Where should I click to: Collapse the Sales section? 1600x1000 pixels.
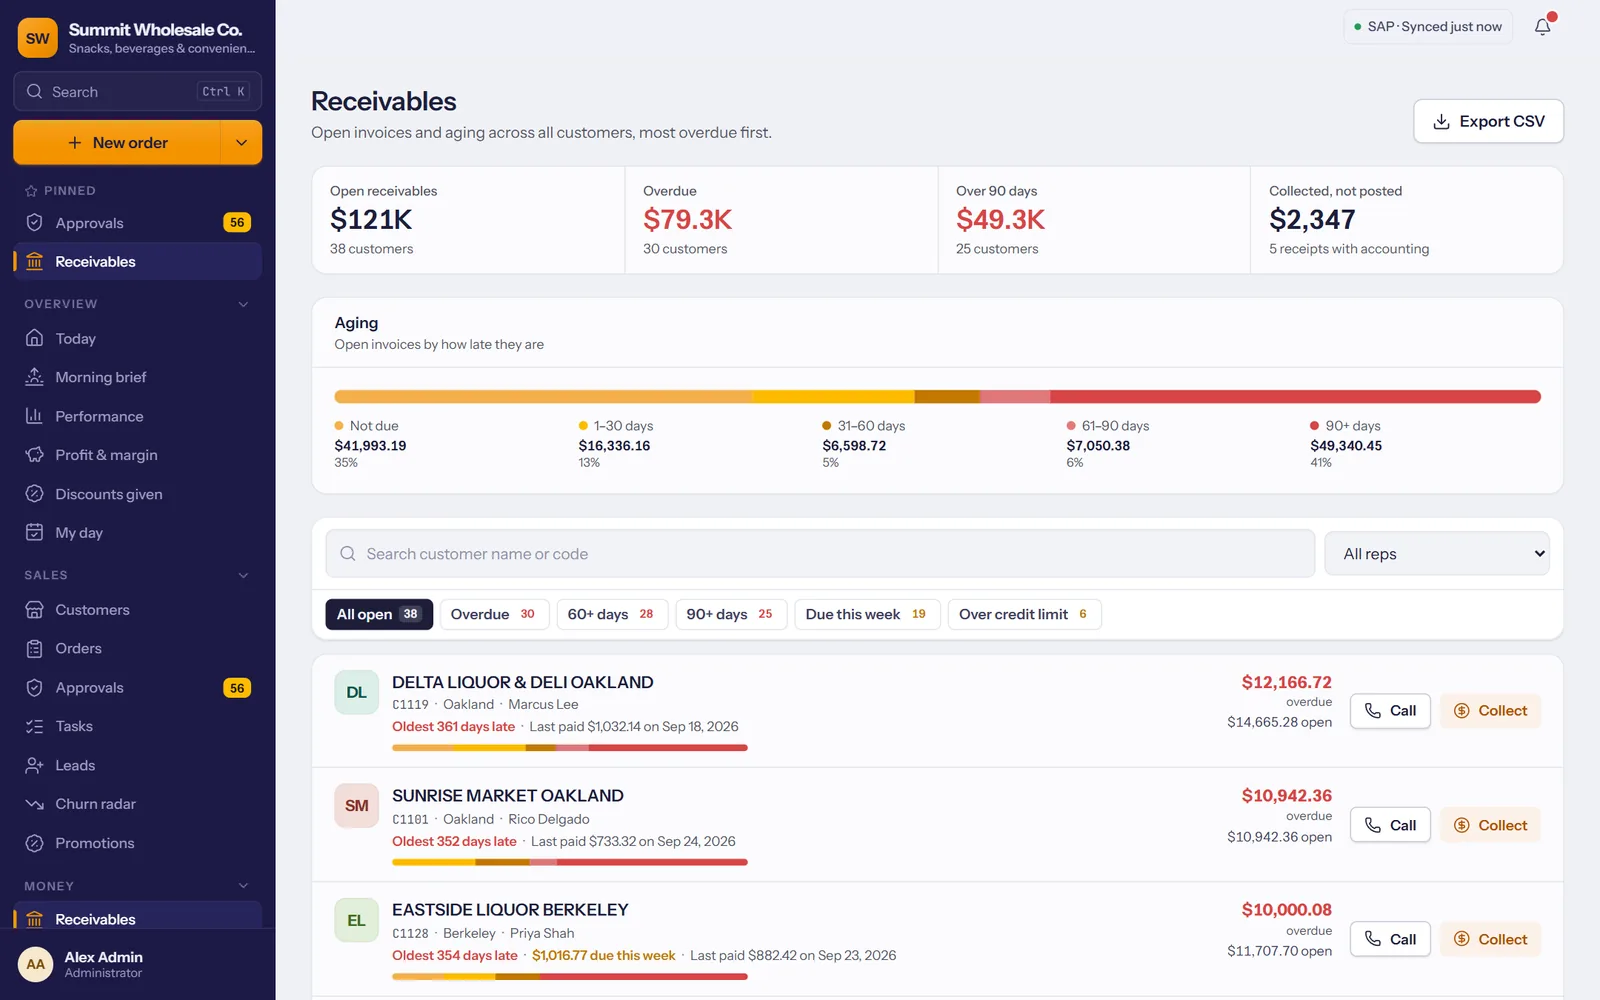click(x=243, y=575)
